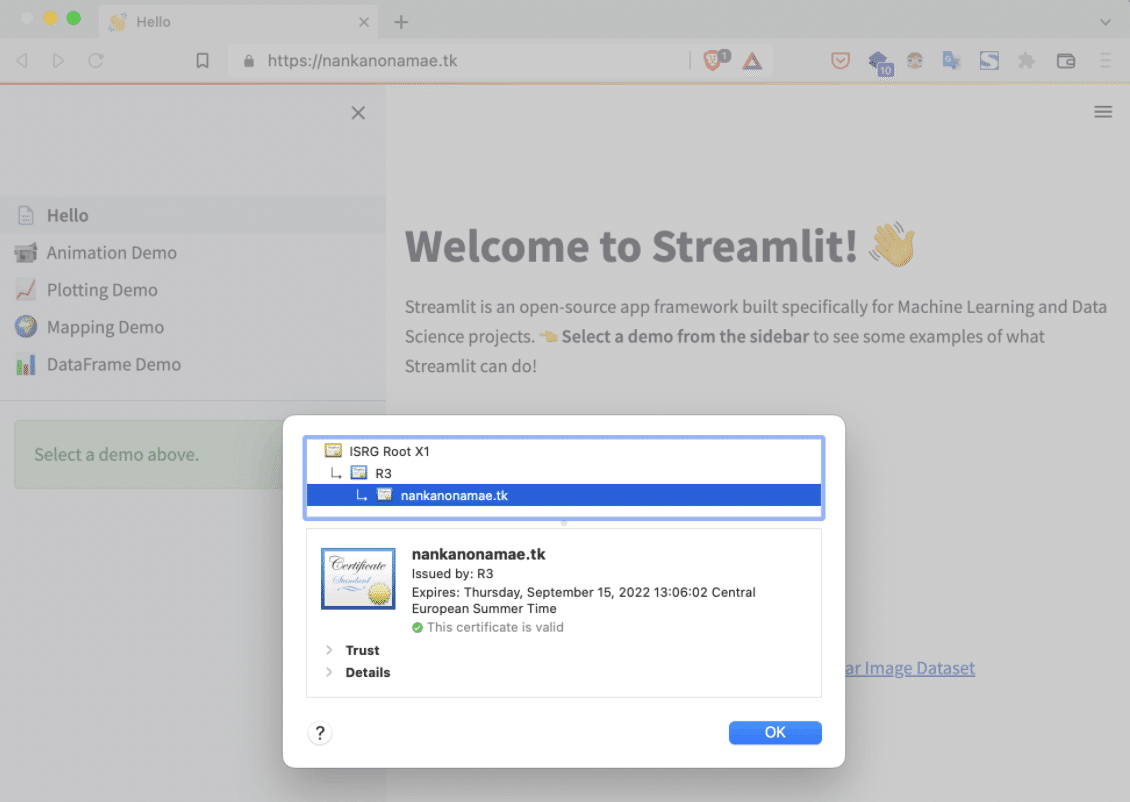Select nankanonamae.tk certificate row
This screenshot has height=802, width=1130.
click(x=564, y=495)
